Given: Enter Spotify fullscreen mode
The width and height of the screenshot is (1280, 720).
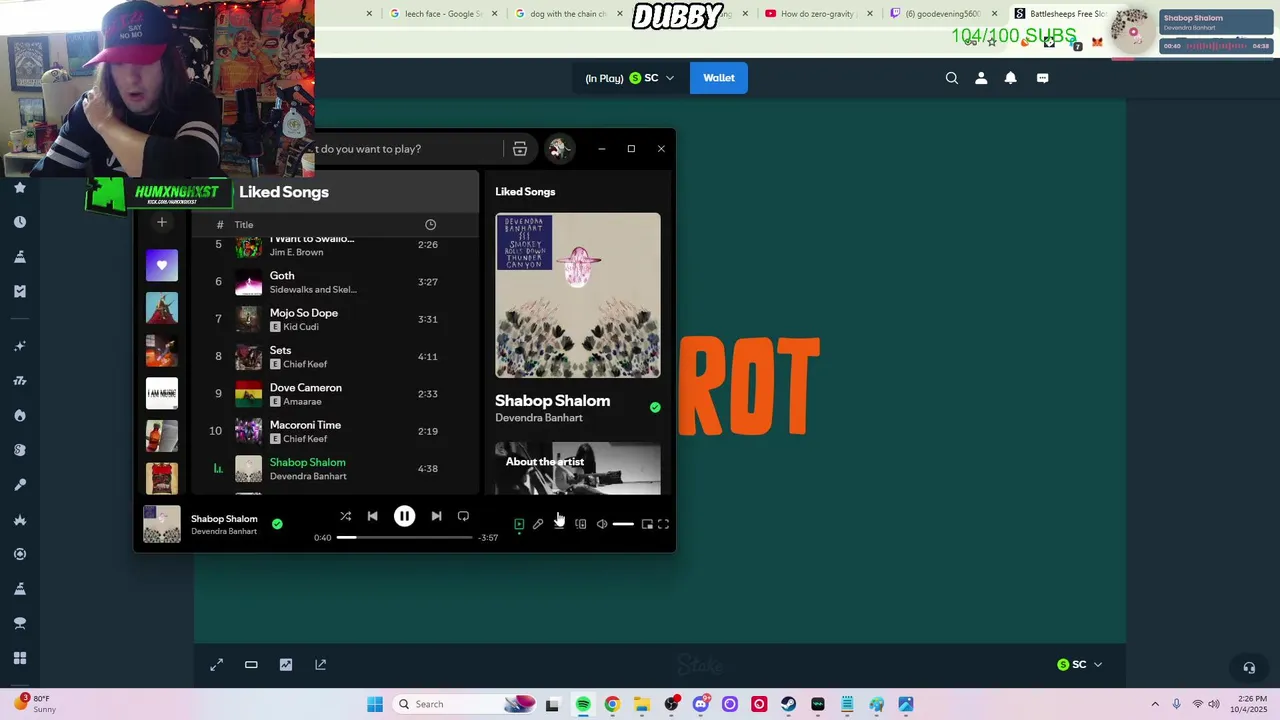Looking at the screenshot, I should tap(663, 524).
